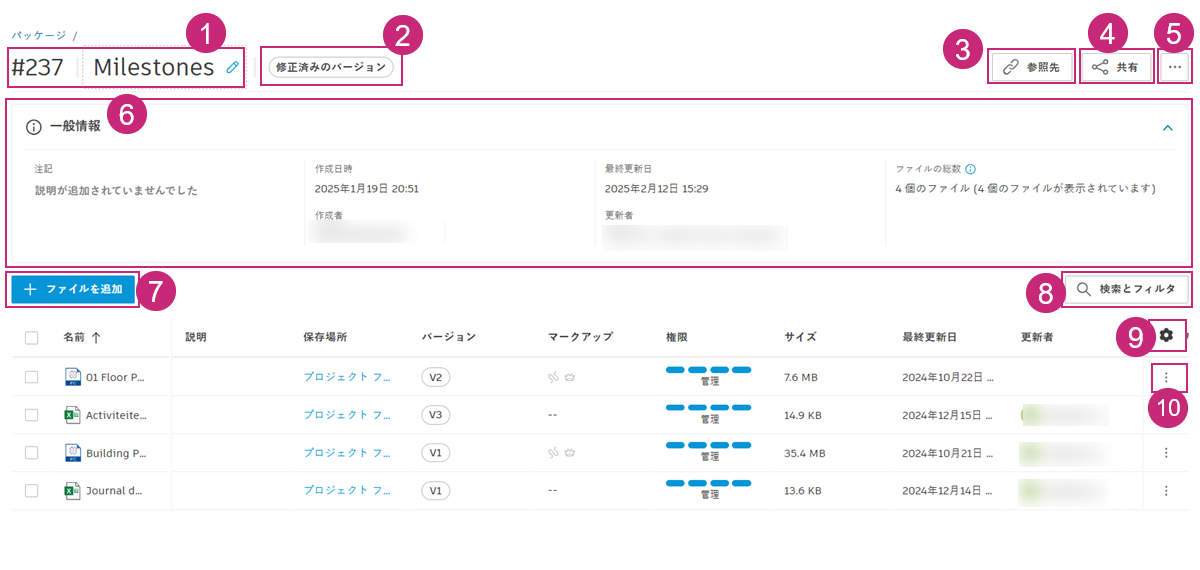Open the three-dot menu for Journal d... row
This screenshot has width=1200, height=570.
point(1166,491)
